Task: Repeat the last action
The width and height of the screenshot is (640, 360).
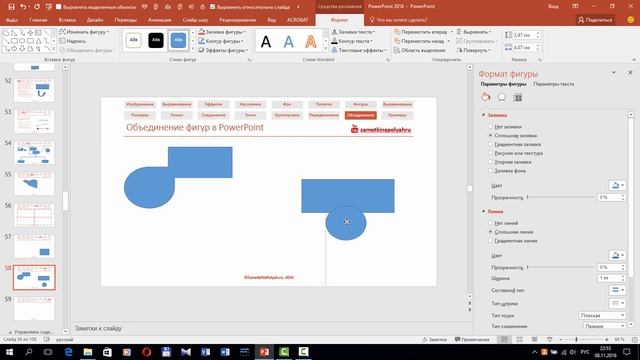Action: coord(37,7)
